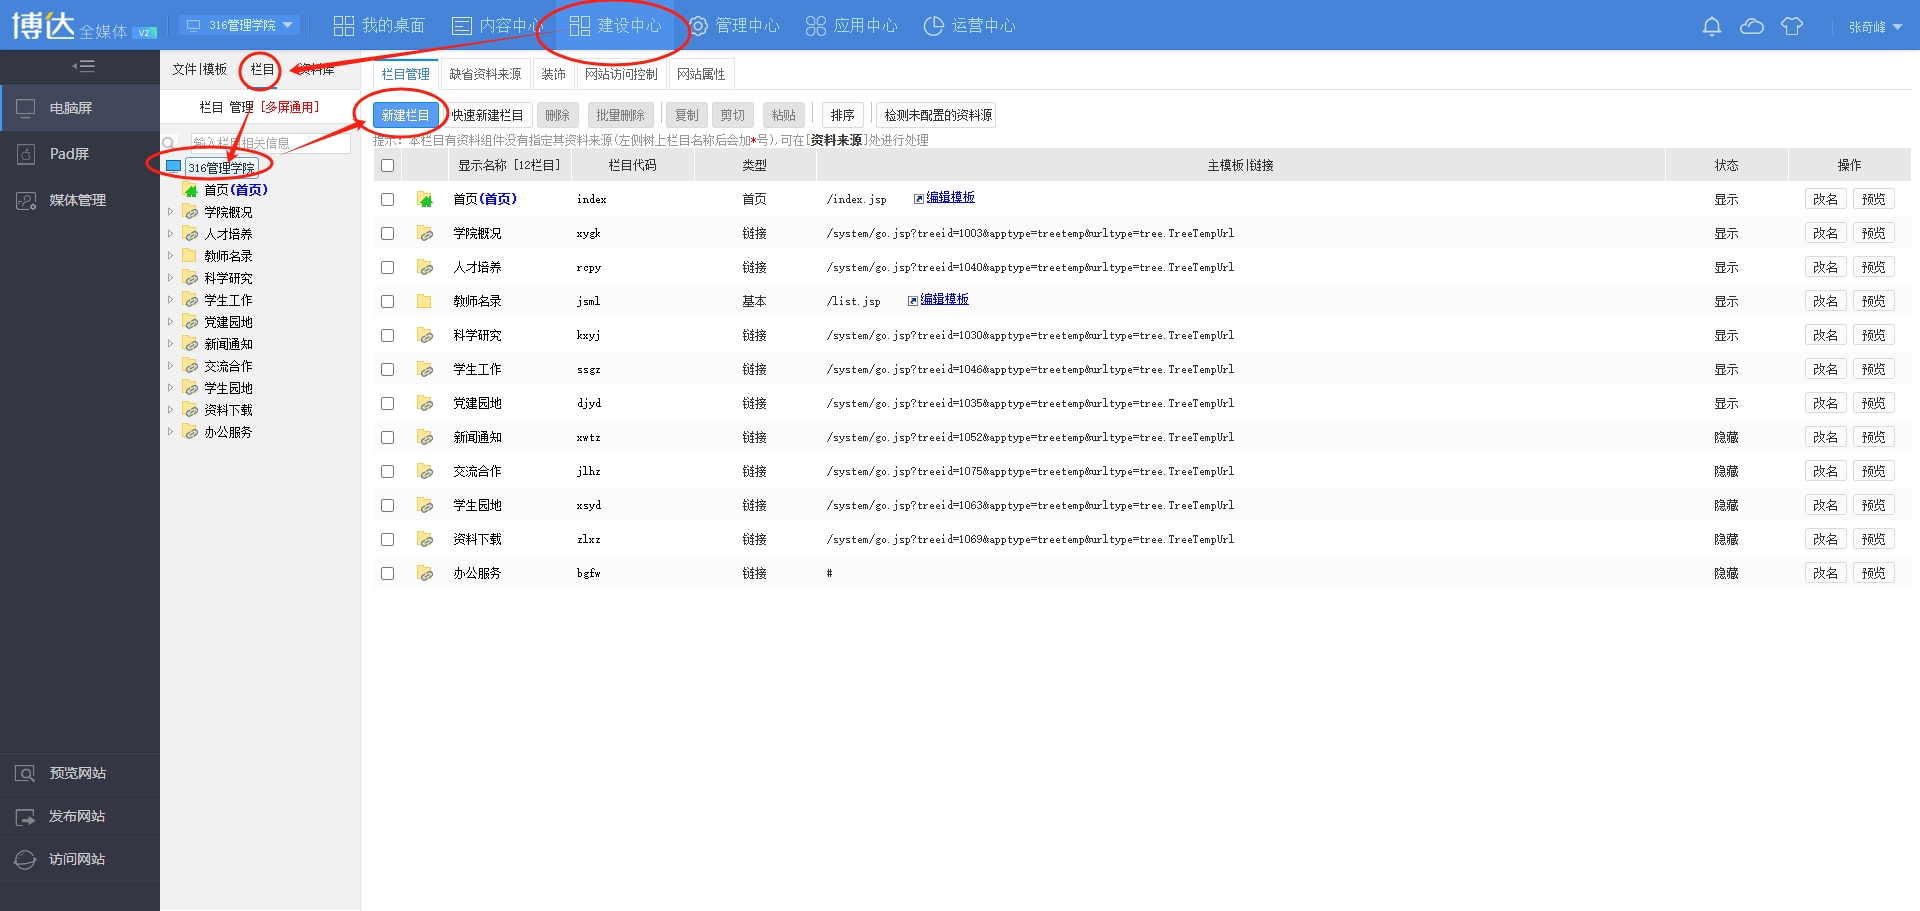Check the 新闻通知 row checkbox
The image size is (1920, 911).
(x=388, y=438)
